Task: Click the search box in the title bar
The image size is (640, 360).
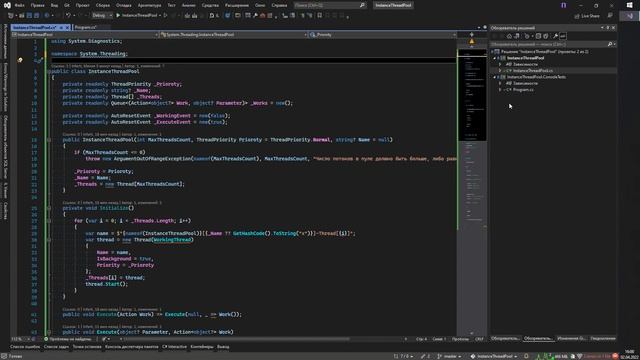Action: [329, 5]
